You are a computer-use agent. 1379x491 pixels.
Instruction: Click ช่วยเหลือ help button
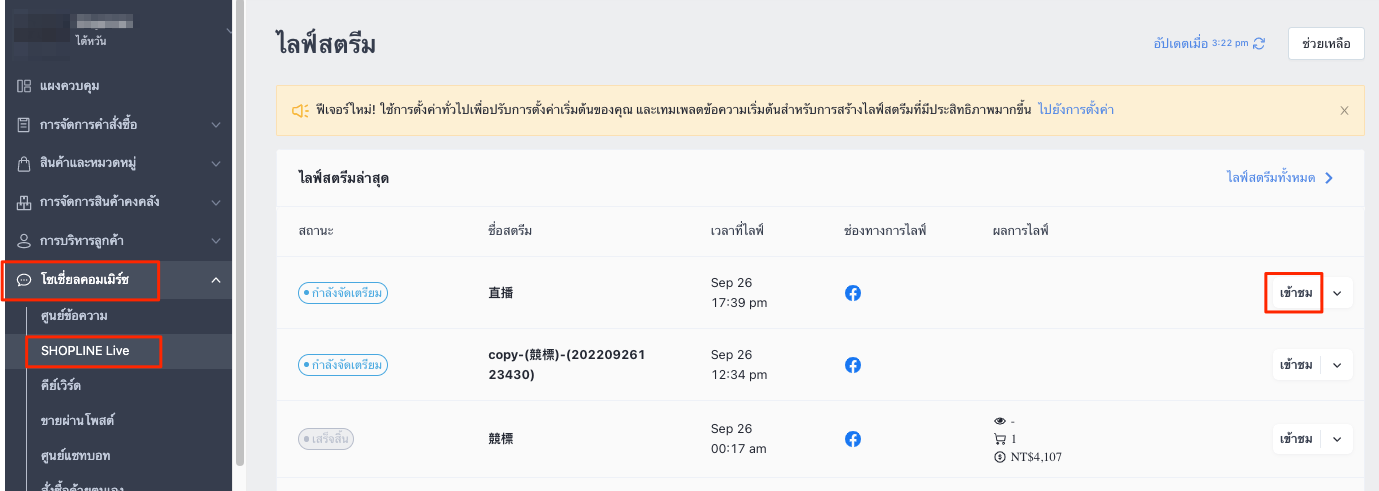pyautogui.click(x=1326, y=44)
